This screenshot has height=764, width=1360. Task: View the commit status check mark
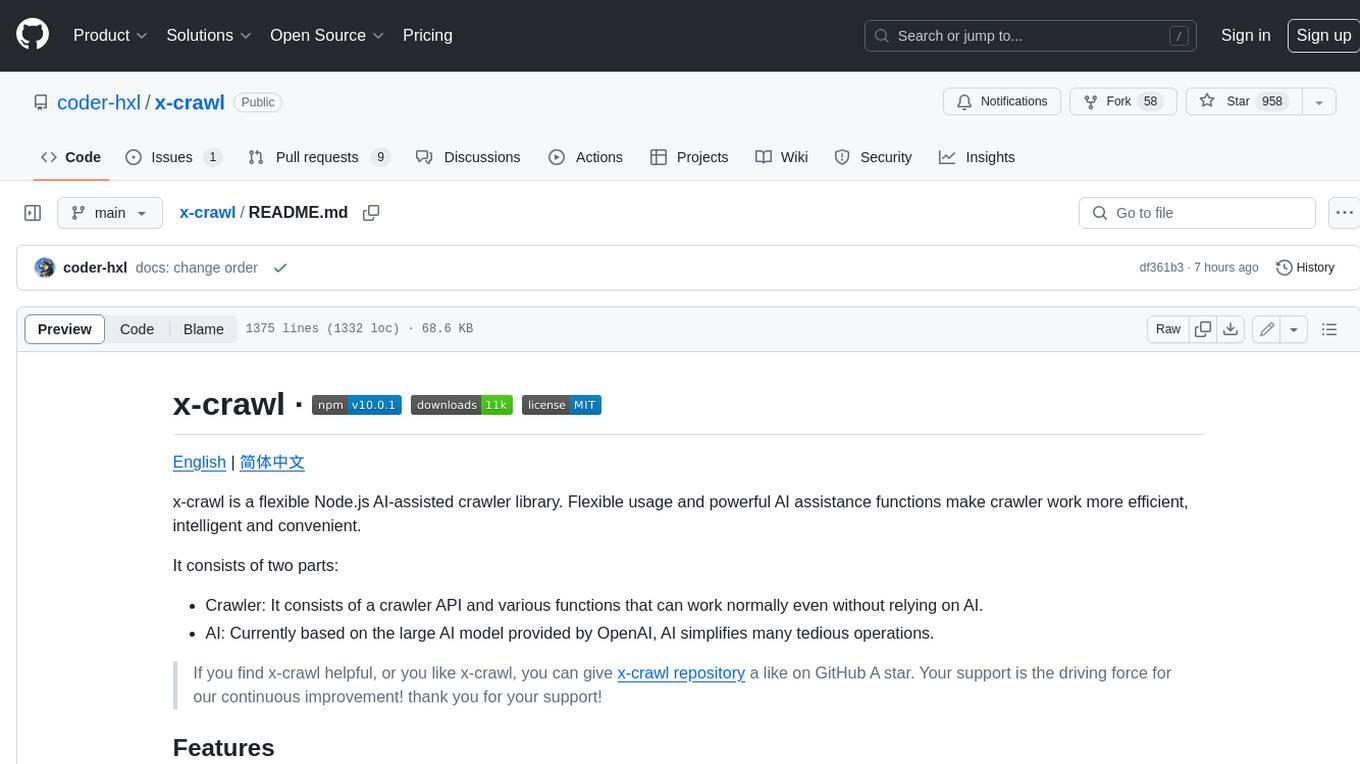(280, 268)
